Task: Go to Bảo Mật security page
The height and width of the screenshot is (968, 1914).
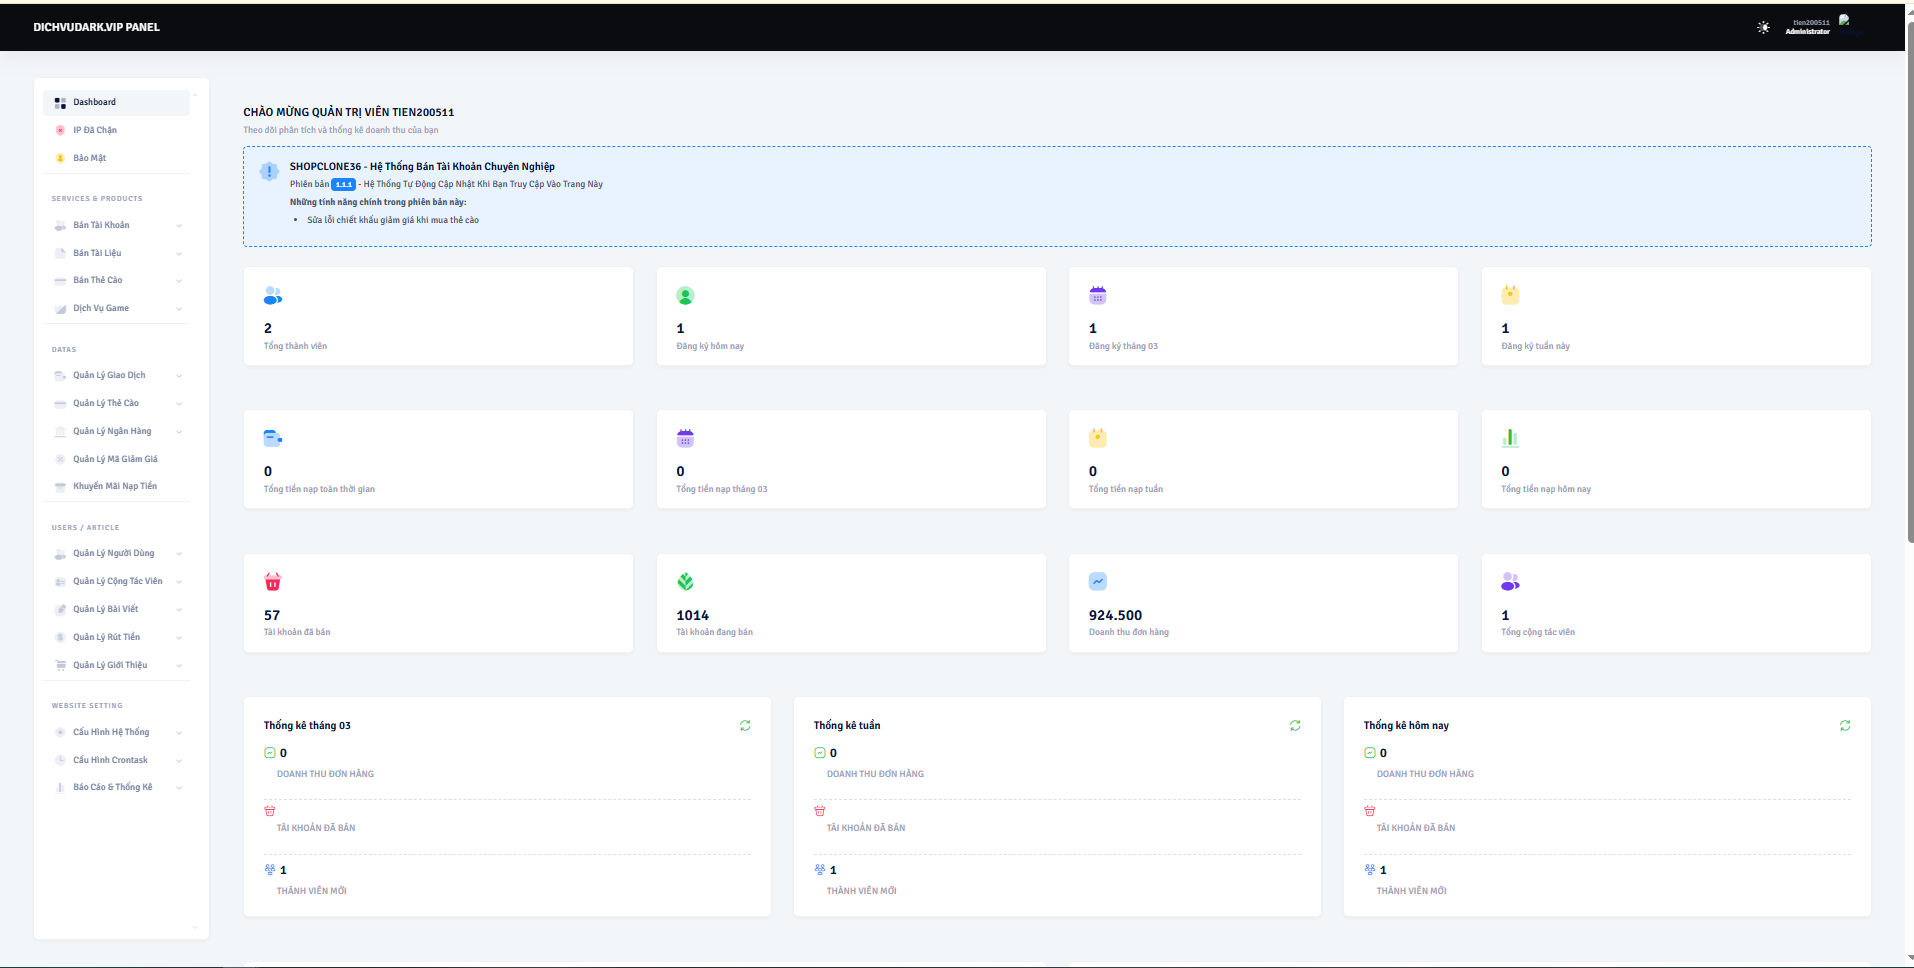Action: pyautogui.click(x=90, y=158)
